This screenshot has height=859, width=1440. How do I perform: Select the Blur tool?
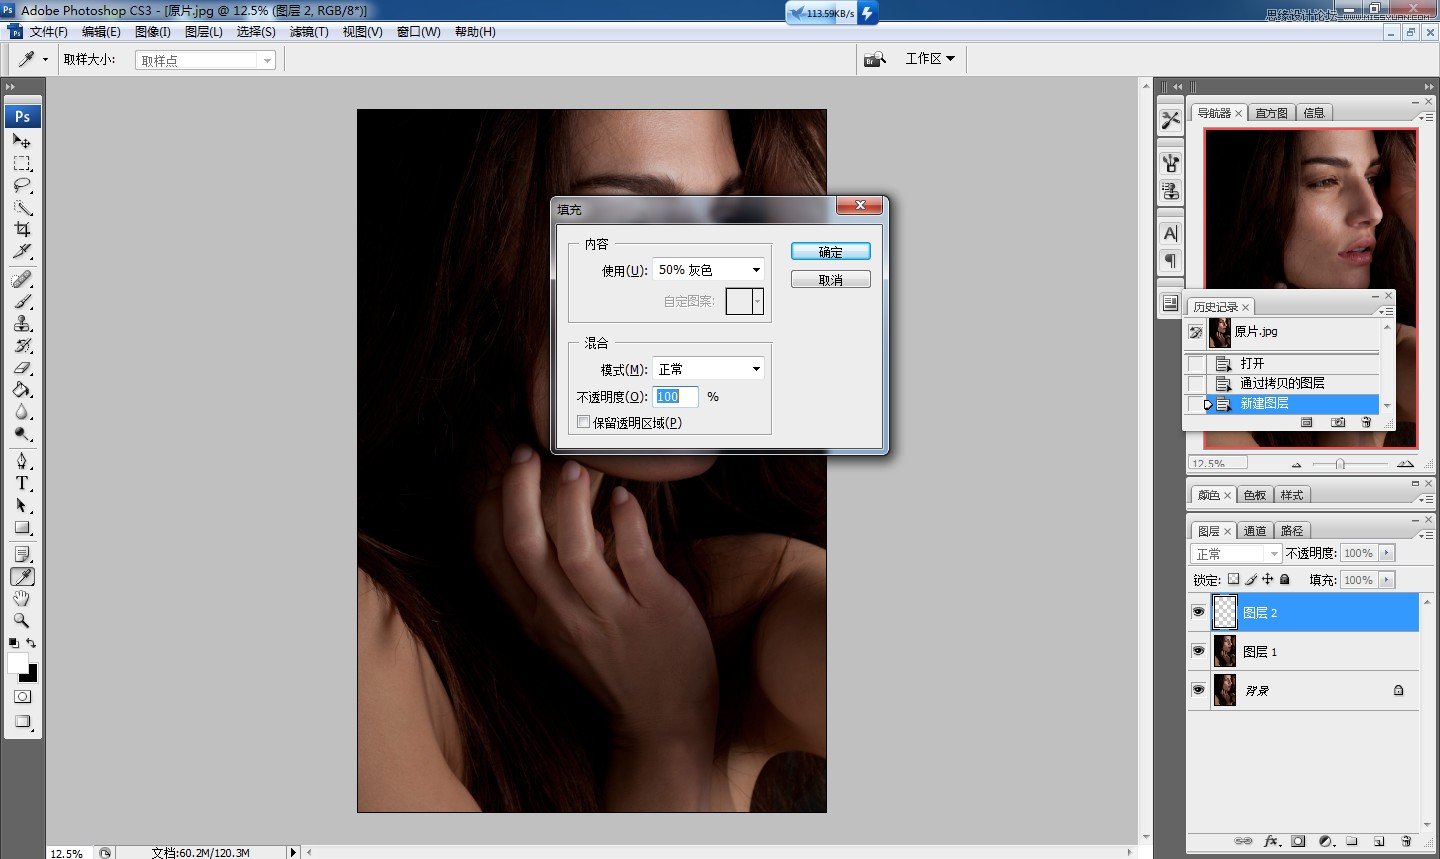22,411
